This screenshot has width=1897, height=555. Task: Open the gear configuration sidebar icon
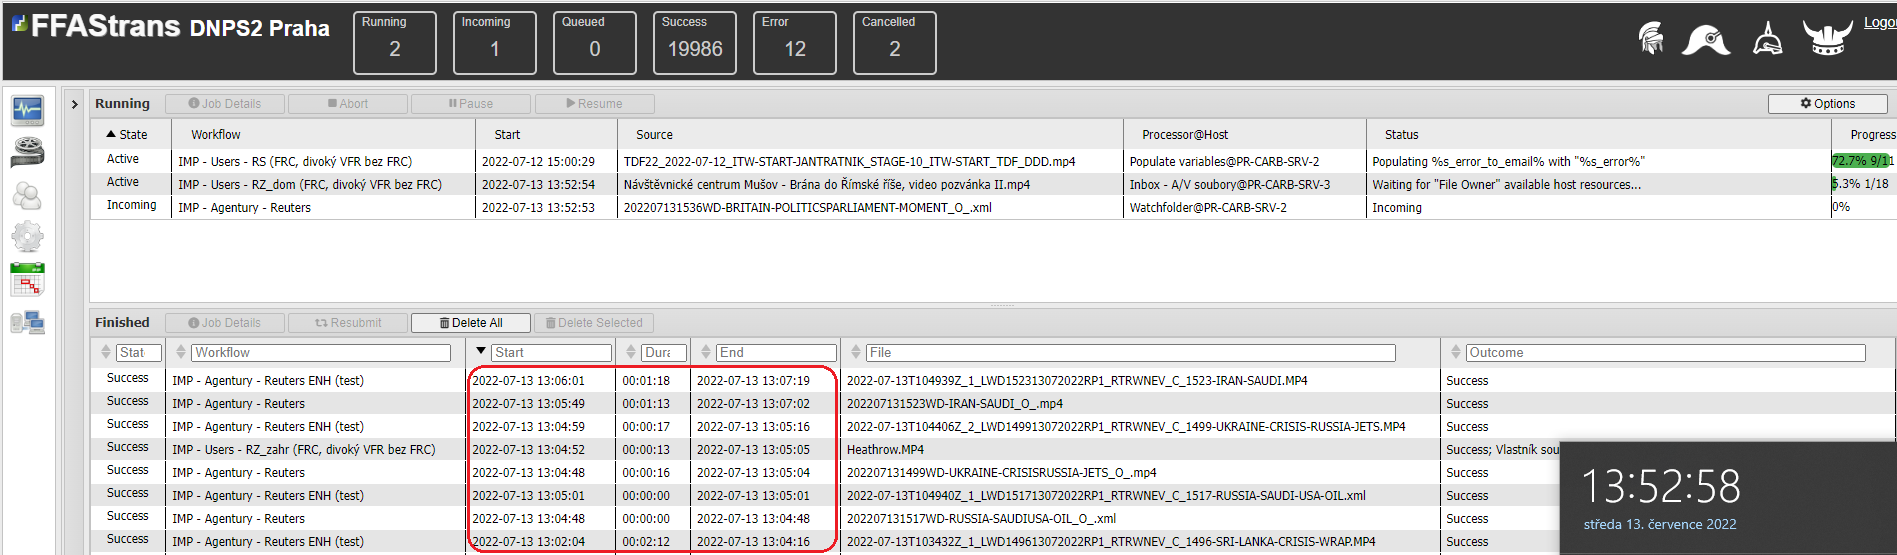[x=27, y=237]
